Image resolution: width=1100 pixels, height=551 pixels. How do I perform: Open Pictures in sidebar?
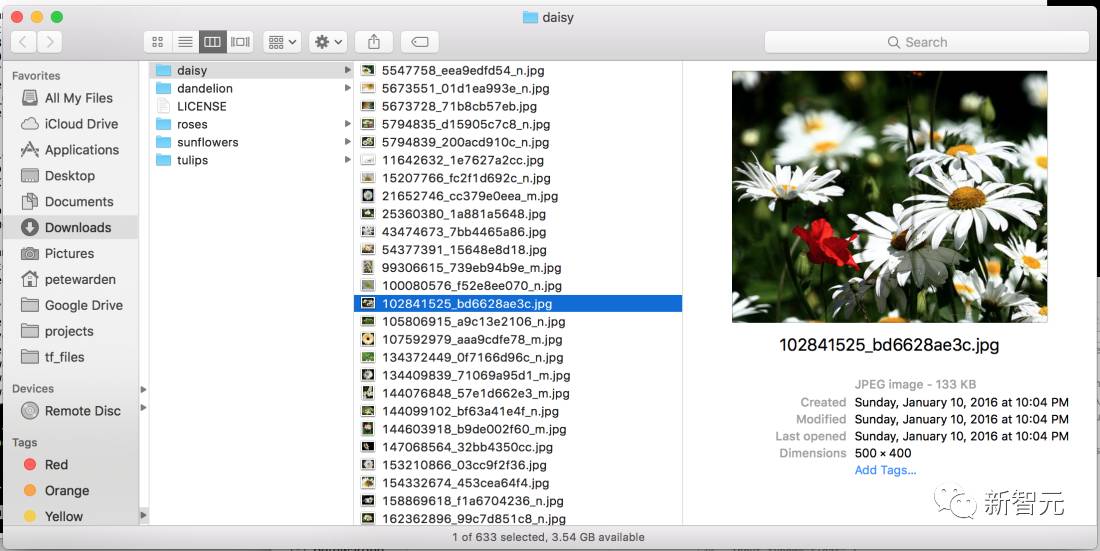pyautogui.click(x=71, y=253)
